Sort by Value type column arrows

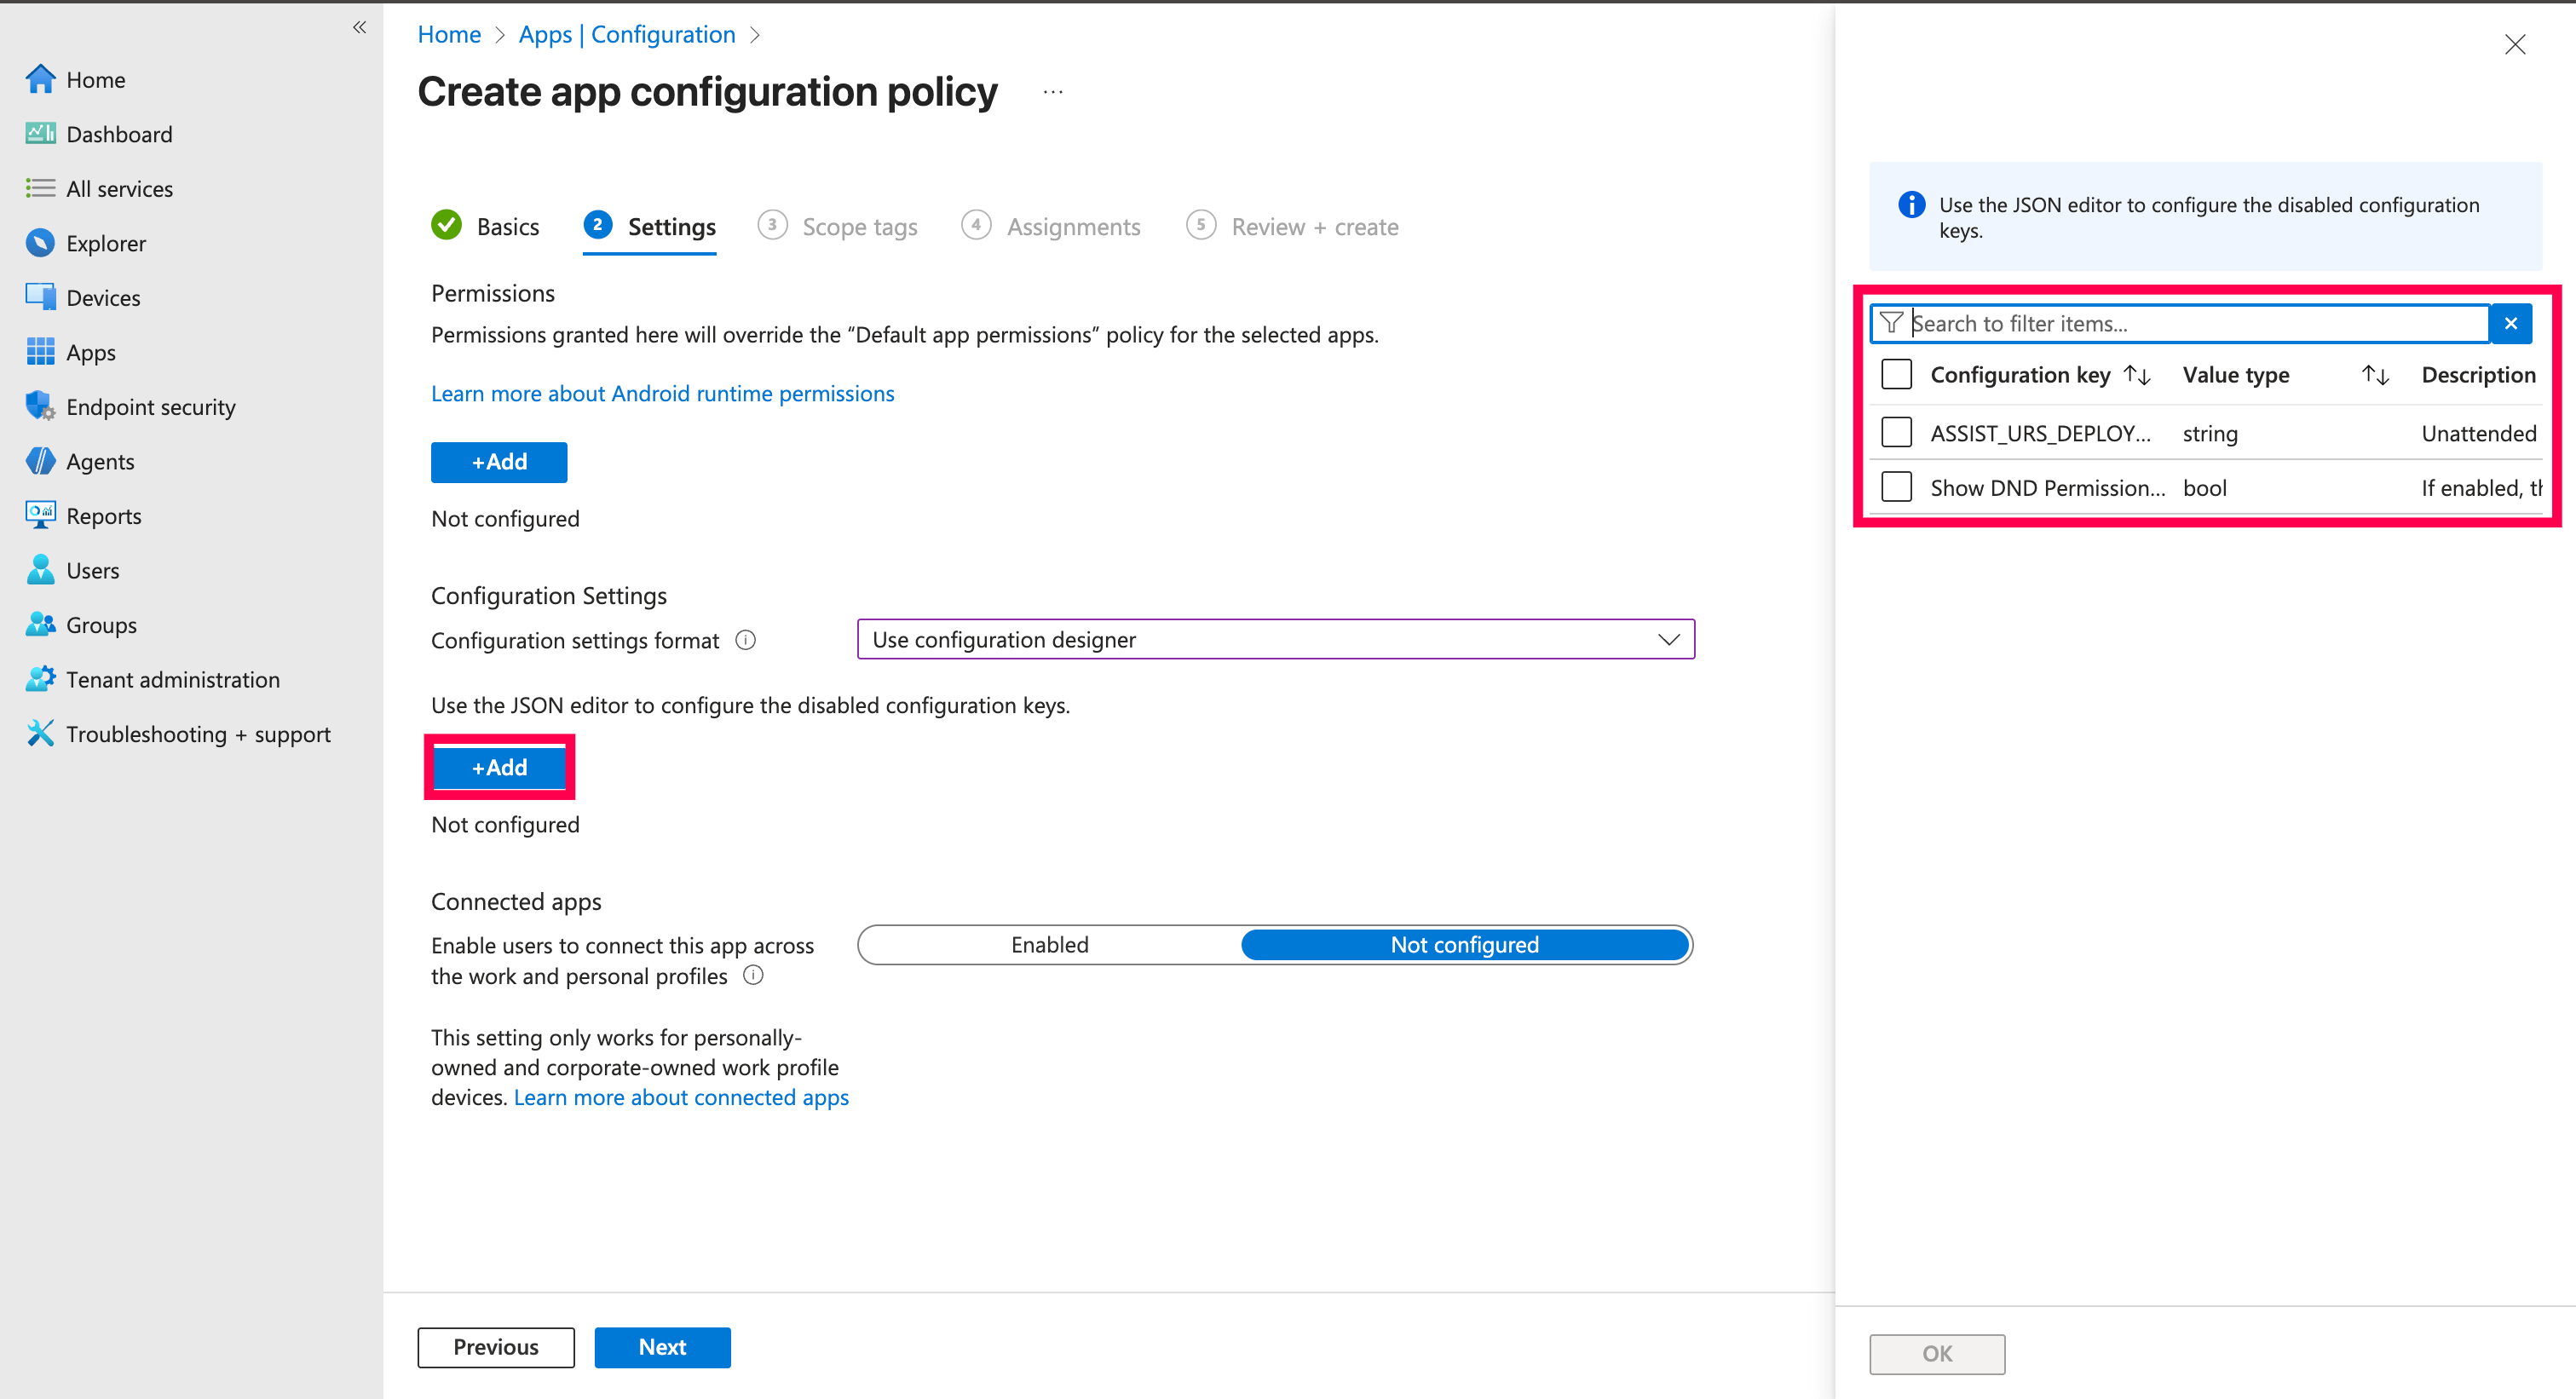tap(2375, 375)
